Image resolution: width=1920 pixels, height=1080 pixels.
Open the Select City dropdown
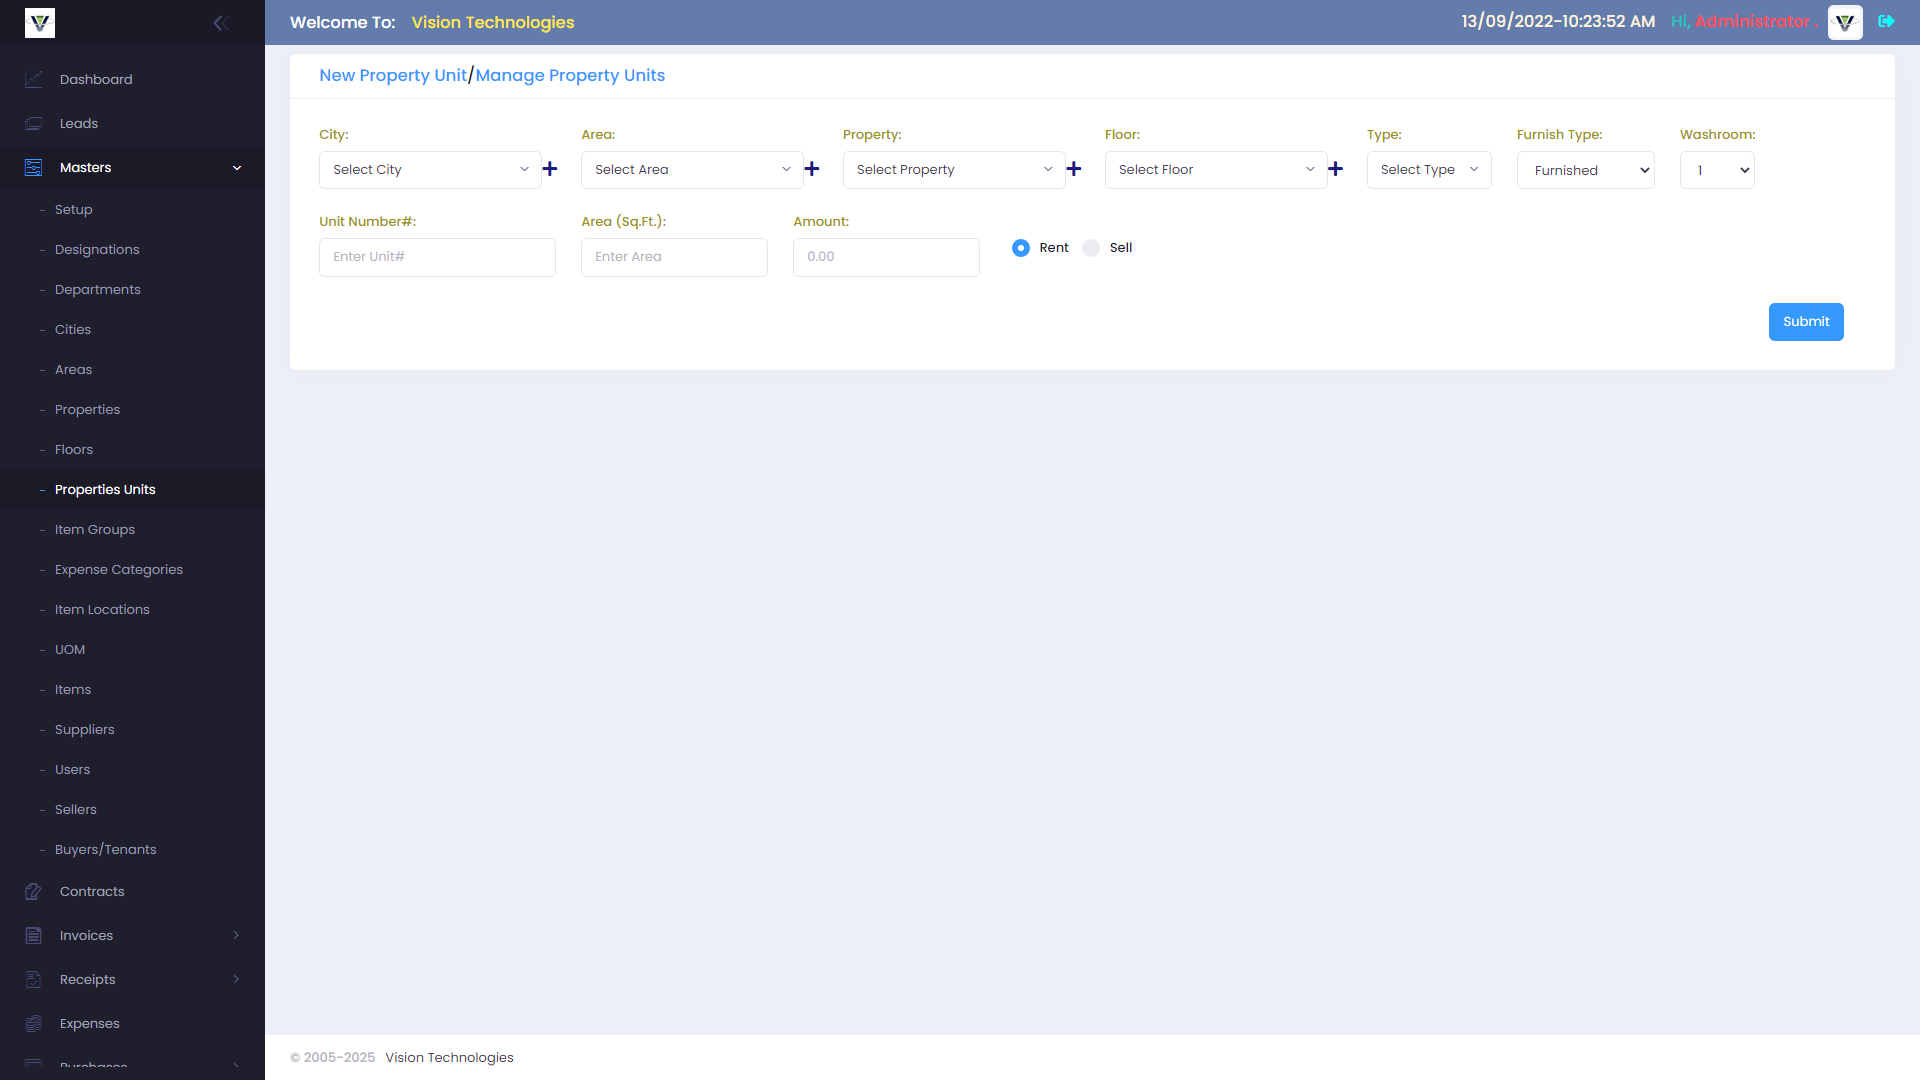point(430,169)
